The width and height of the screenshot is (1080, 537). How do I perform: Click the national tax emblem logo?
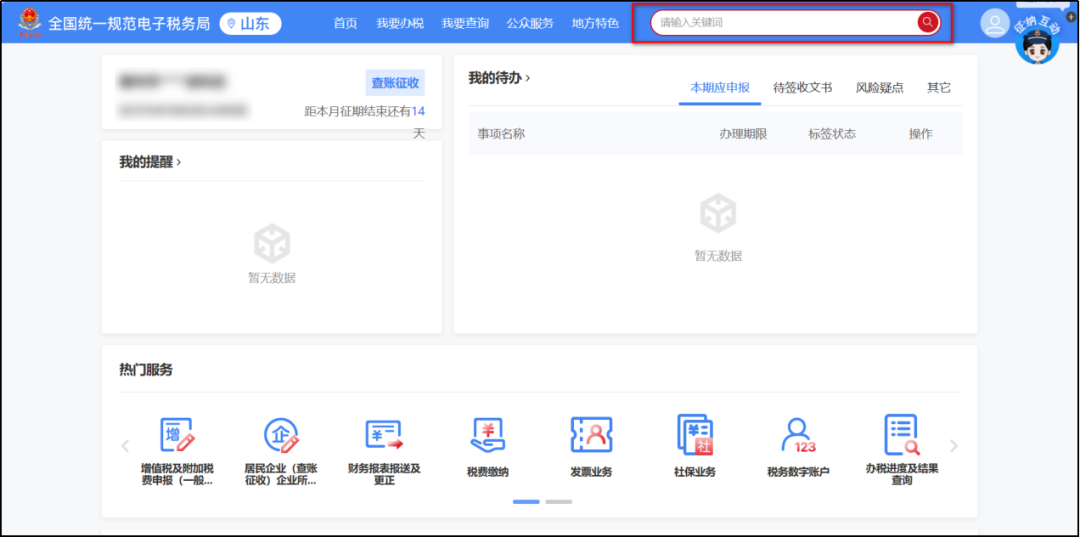tap(30, 22)
